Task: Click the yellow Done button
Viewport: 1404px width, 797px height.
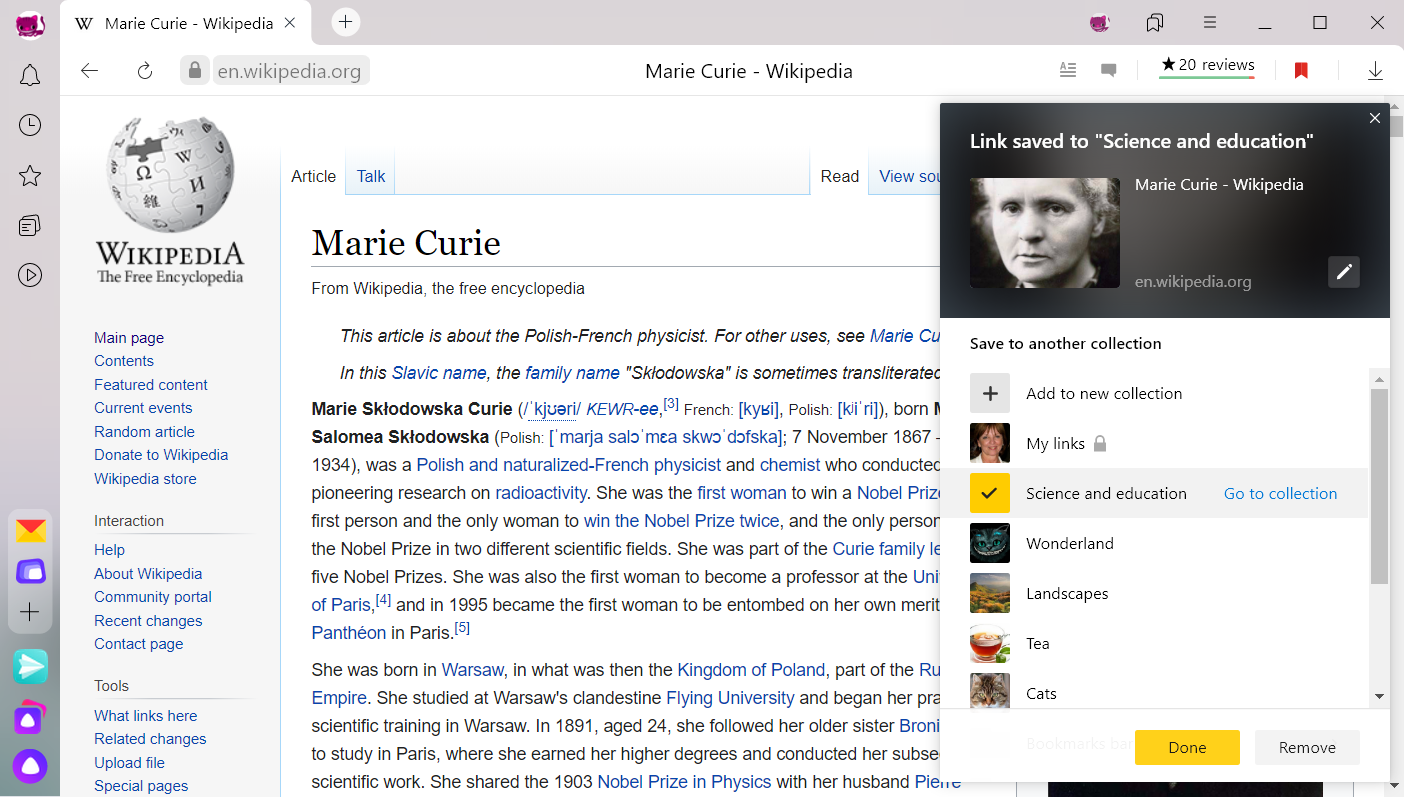Action: [x=1187, y=747]
